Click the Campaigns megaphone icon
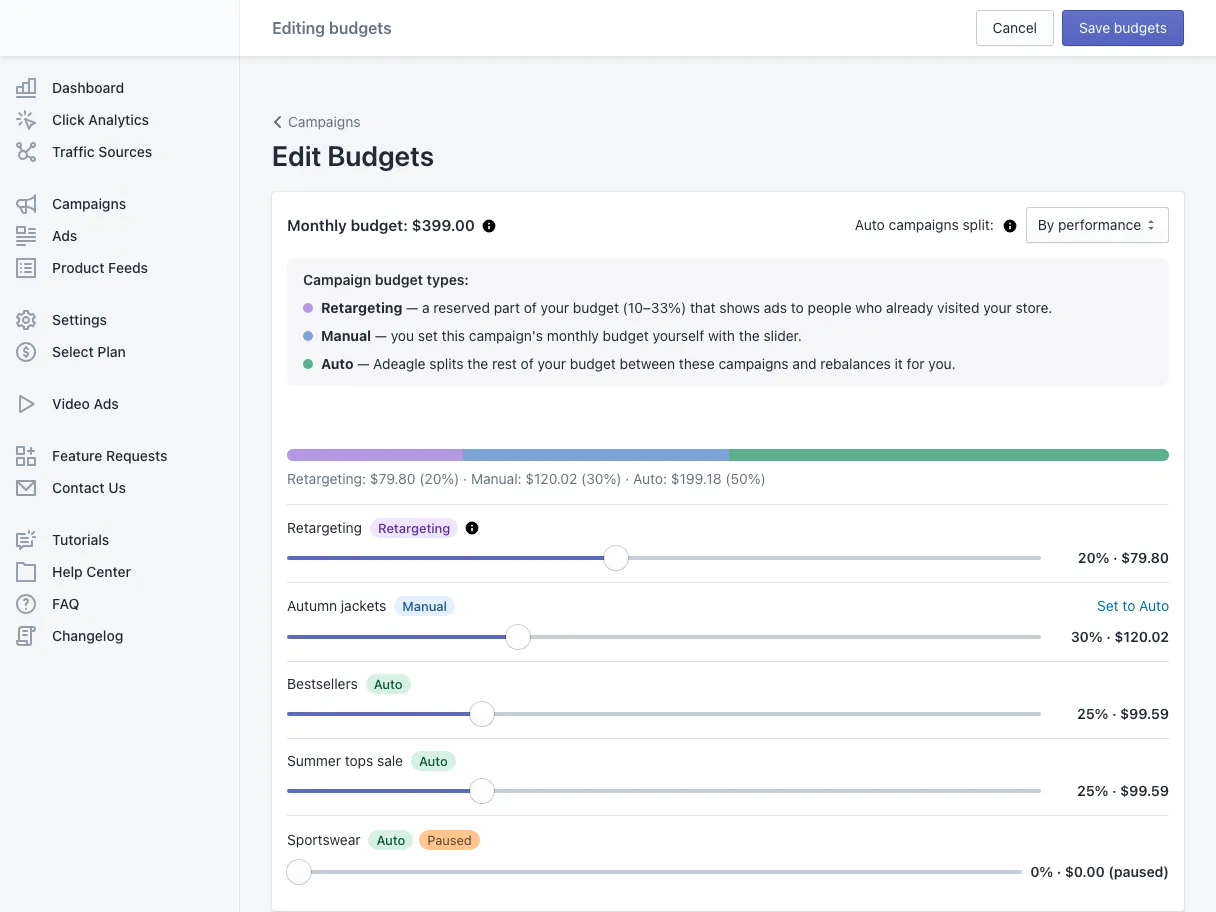Viewport: 1216px width, 912px height. (x=26, y=204)
